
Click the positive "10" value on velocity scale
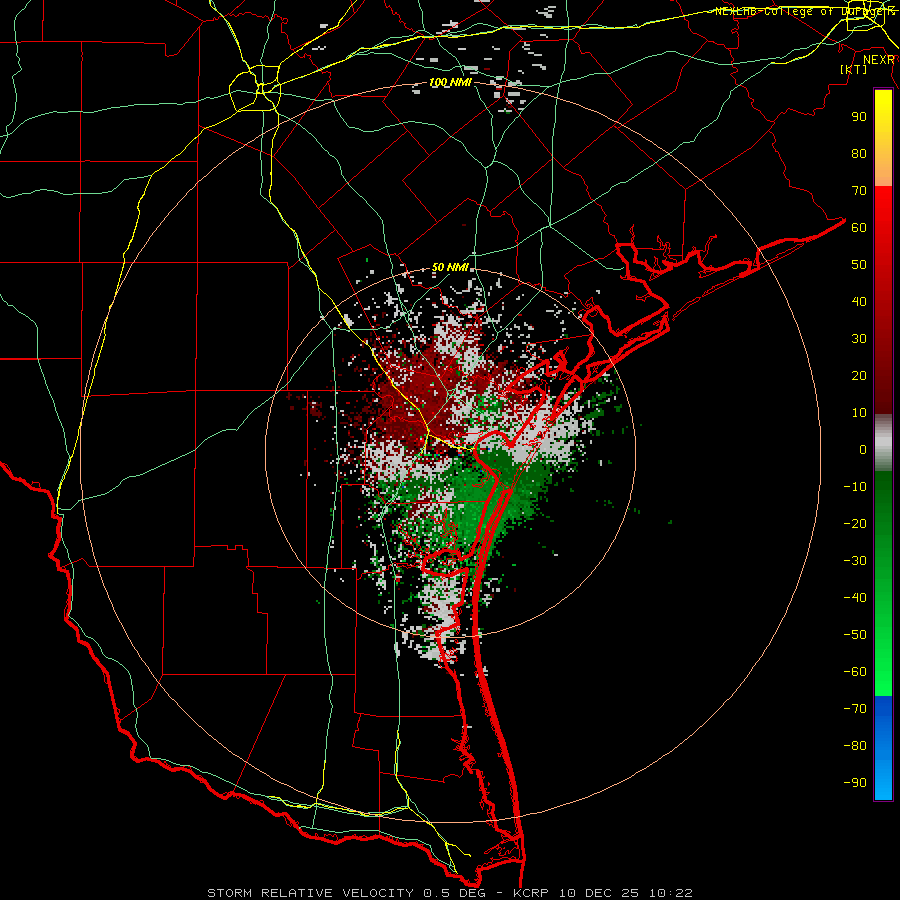point(859,413)
